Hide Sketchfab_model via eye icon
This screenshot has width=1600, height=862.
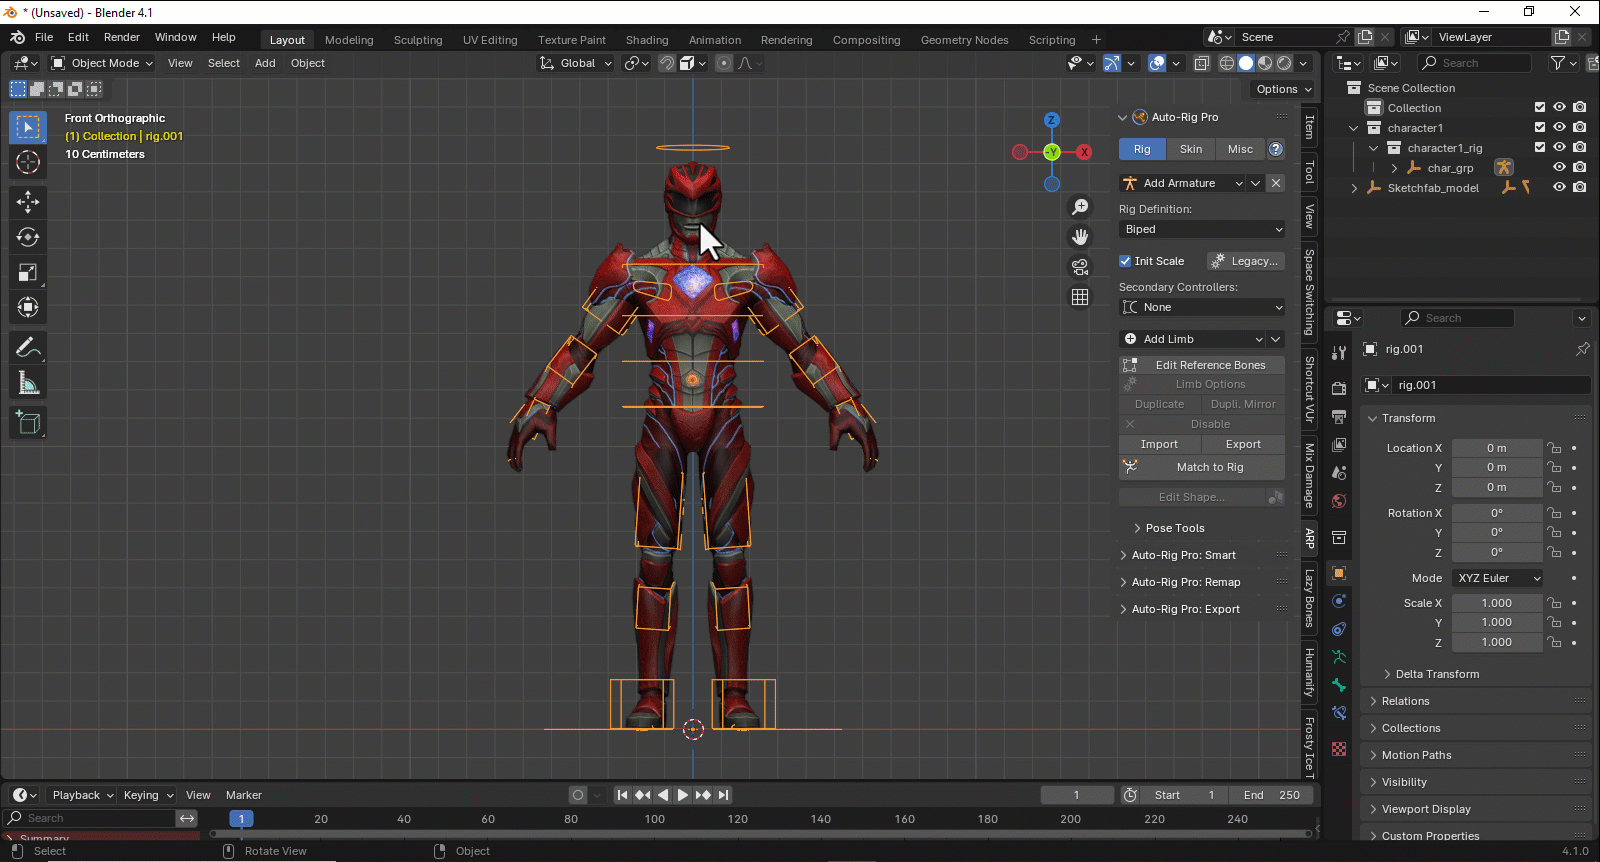point(1559,188)
